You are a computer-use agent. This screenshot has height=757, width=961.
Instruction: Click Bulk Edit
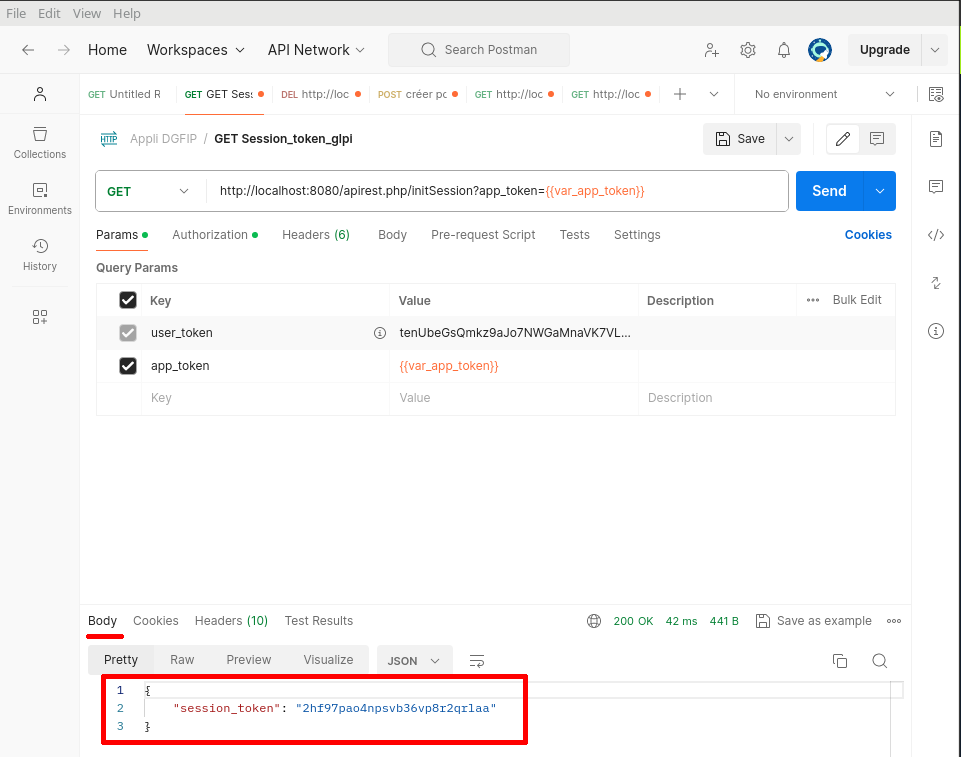pyautogui.click(x=857, y=300)
